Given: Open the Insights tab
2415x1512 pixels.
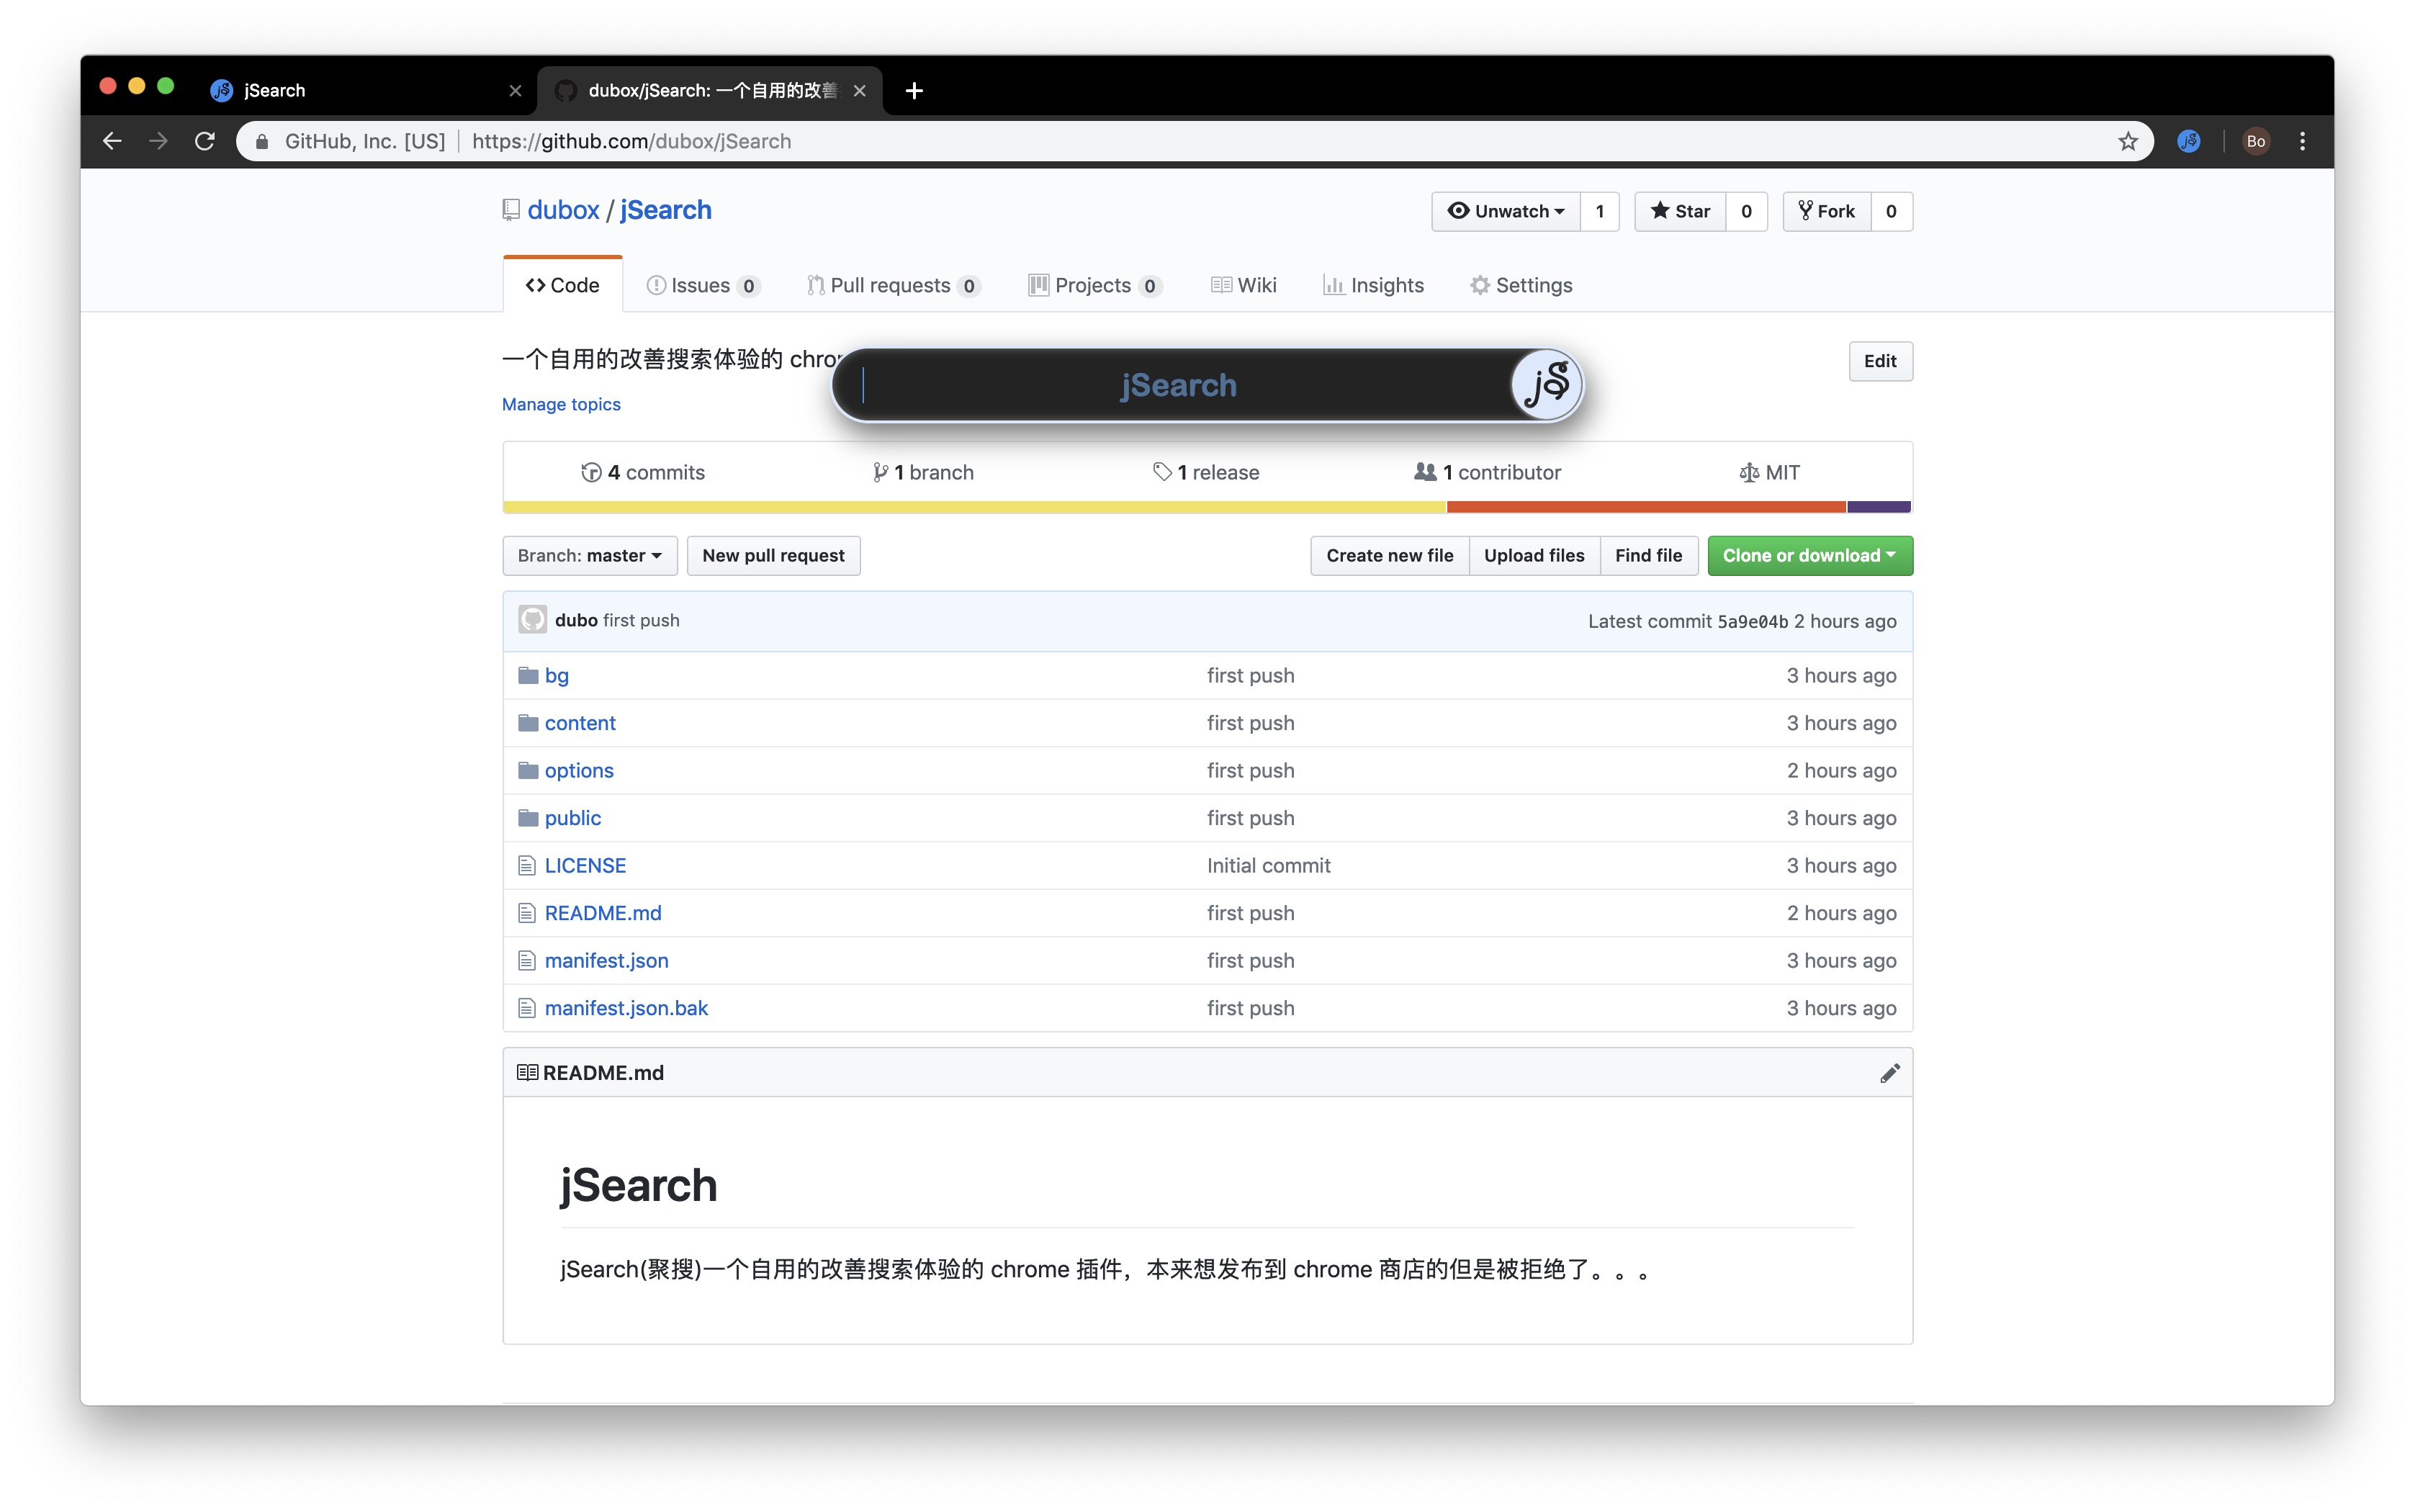Looking at the screenshot, I should [1373, 286].
